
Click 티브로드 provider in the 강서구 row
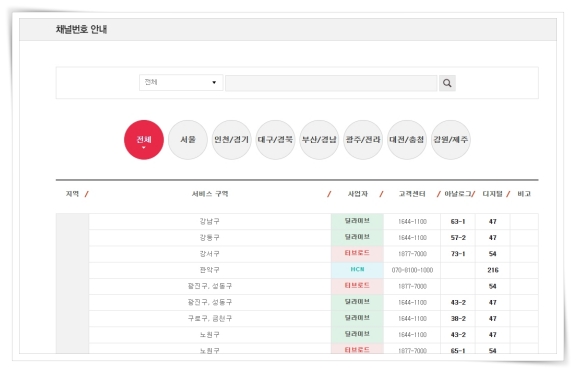click(x=357, y=254)
